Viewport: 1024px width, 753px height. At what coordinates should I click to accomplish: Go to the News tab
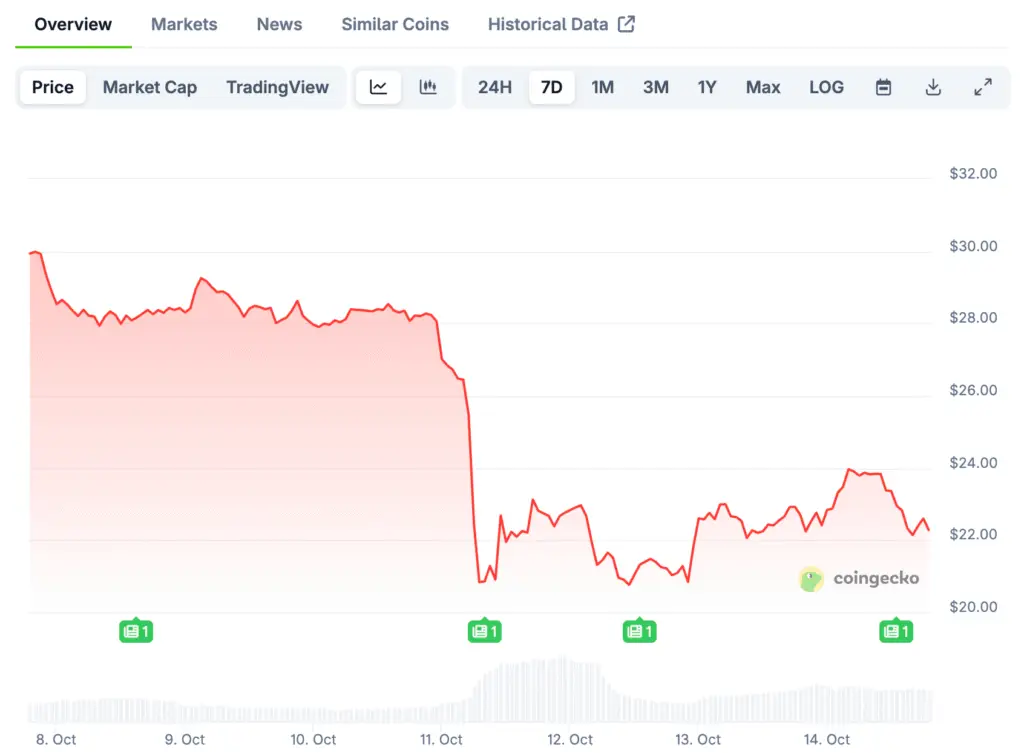coord(279,24)
